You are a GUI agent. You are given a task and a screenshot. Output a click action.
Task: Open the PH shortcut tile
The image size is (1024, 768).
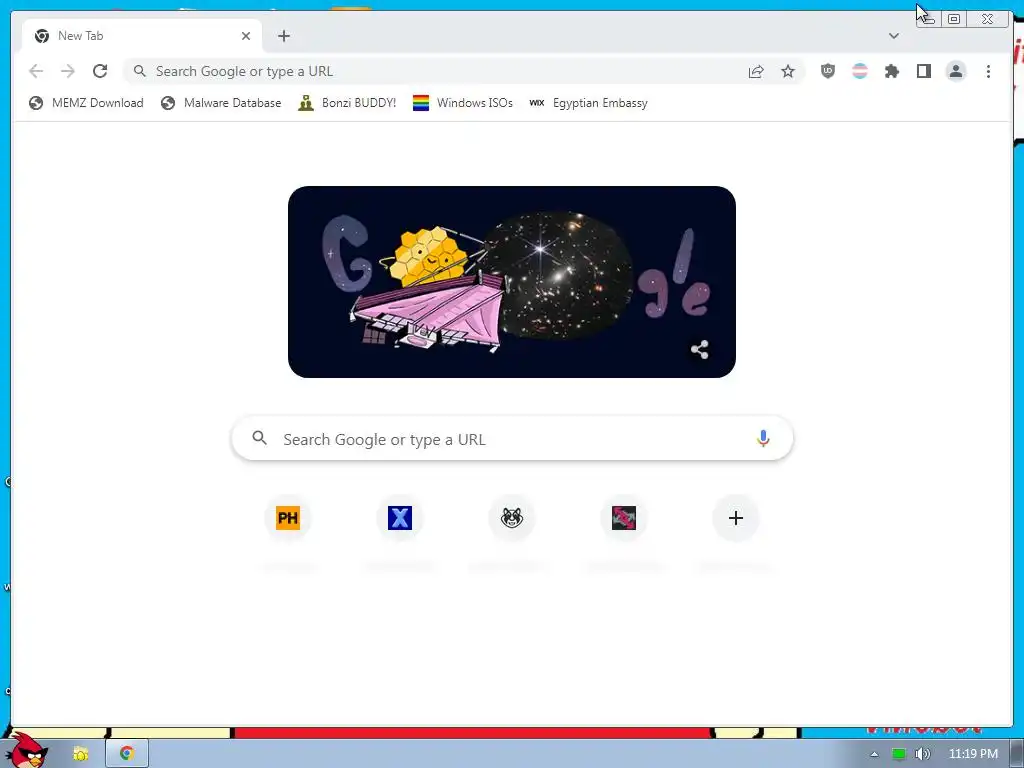288,518
